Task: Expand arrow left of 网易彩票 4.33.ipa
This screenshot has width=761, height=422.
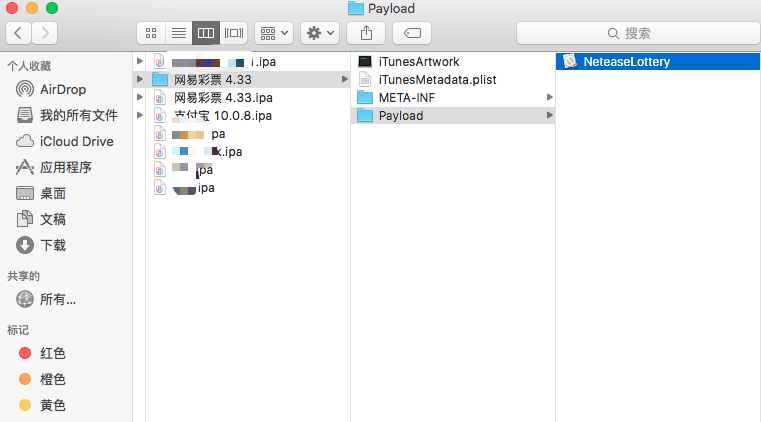Action: [140, 97]
